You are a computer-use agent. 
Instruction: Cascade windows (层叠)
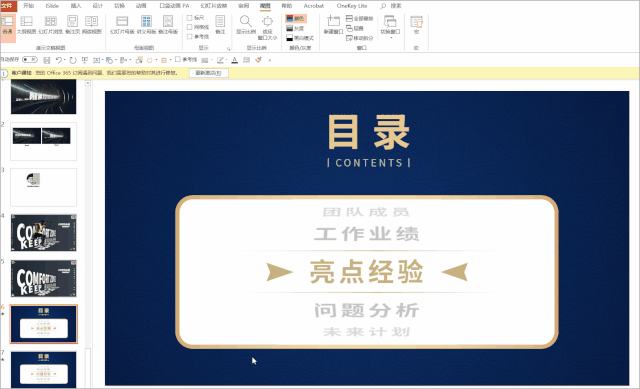[355, 28]
